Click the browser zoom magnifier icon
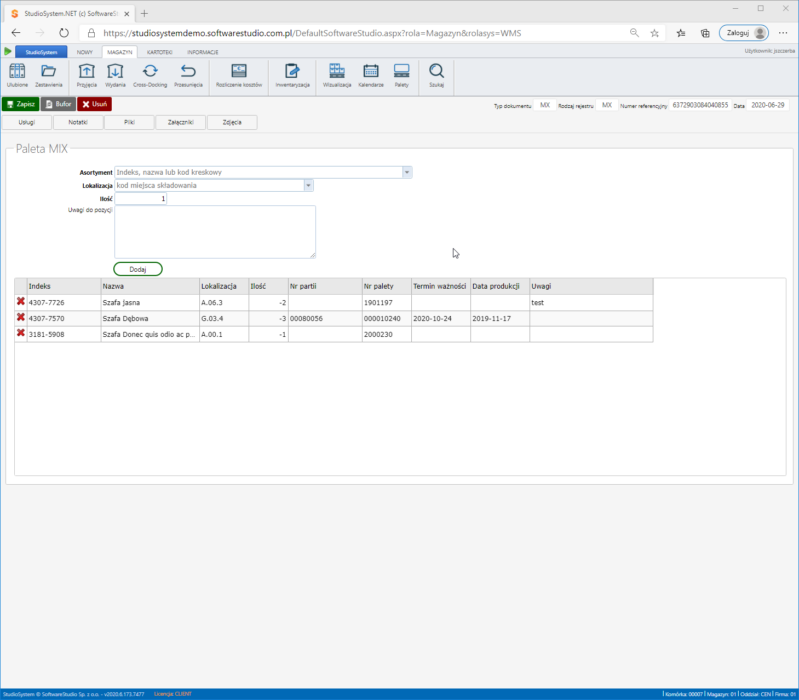The height and width of the screenshot is (700, 799). click(x=634, y=33)
